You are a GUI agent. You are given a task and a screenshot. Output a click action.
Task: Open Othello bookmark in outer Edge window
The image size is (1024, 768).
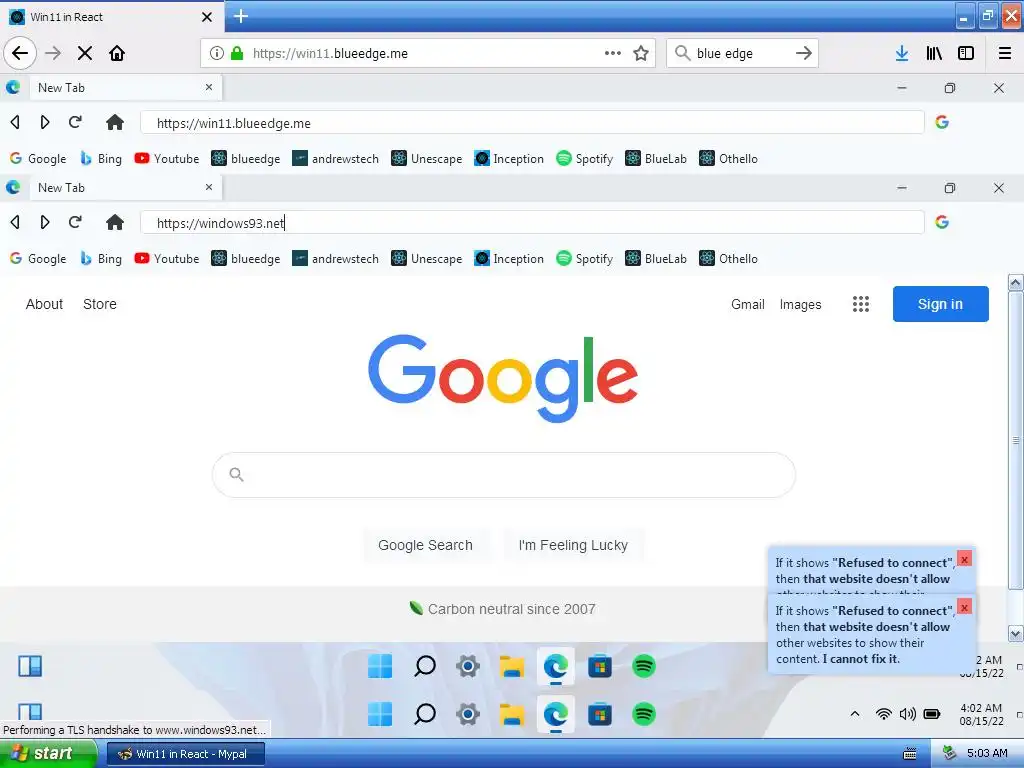(x=728, y=159)
